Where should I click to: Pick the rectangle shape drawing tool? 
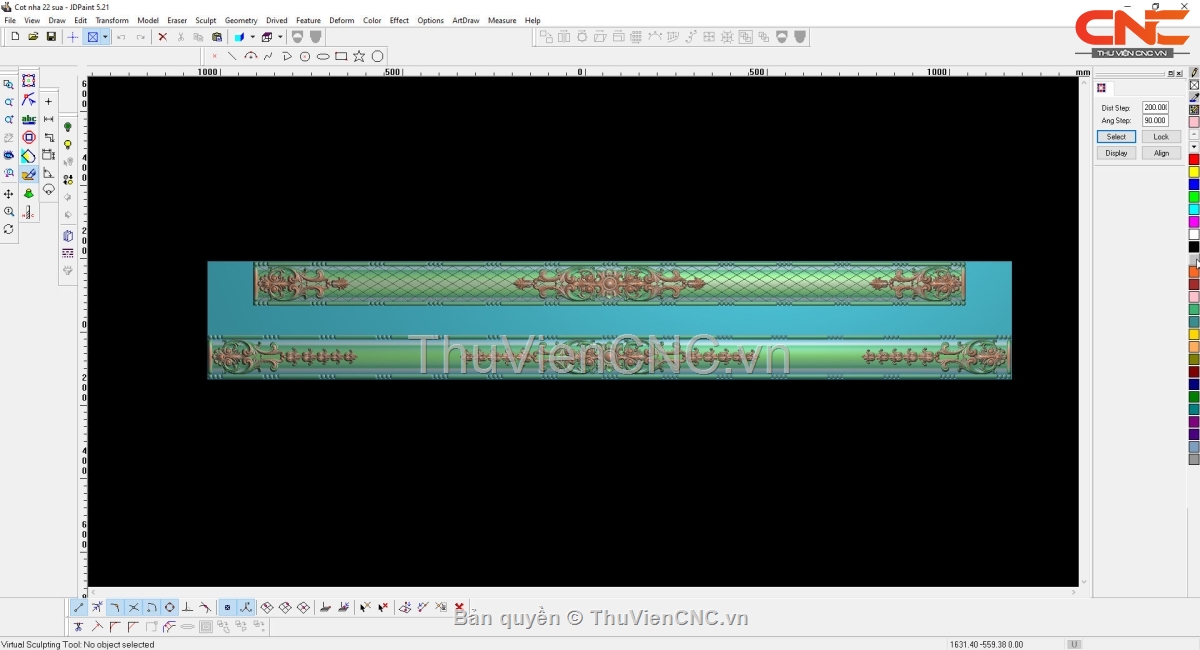341,57
